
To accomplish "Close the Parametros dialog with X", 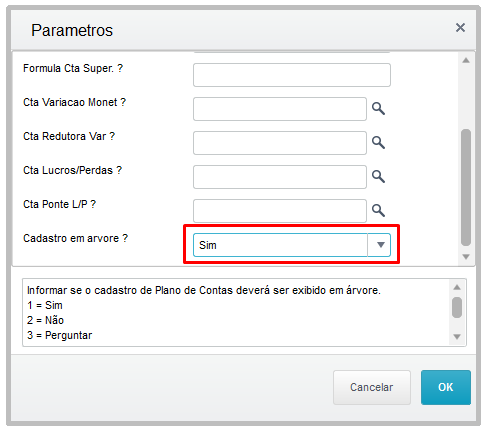I will 460,28.
